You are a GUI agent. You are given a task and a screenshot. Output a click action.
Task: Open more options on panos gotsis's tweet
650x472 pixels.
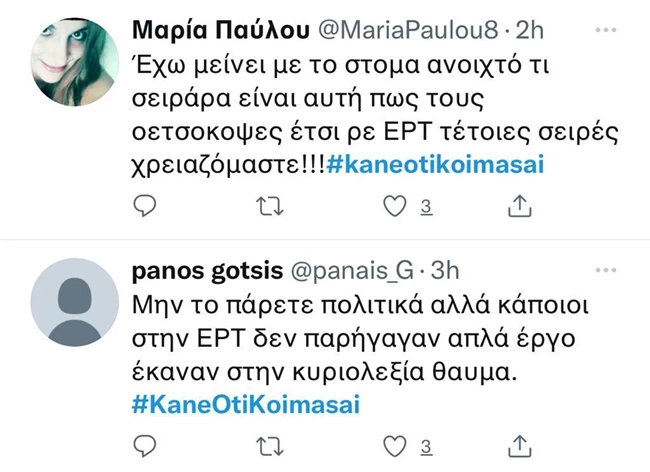(605, 270)
